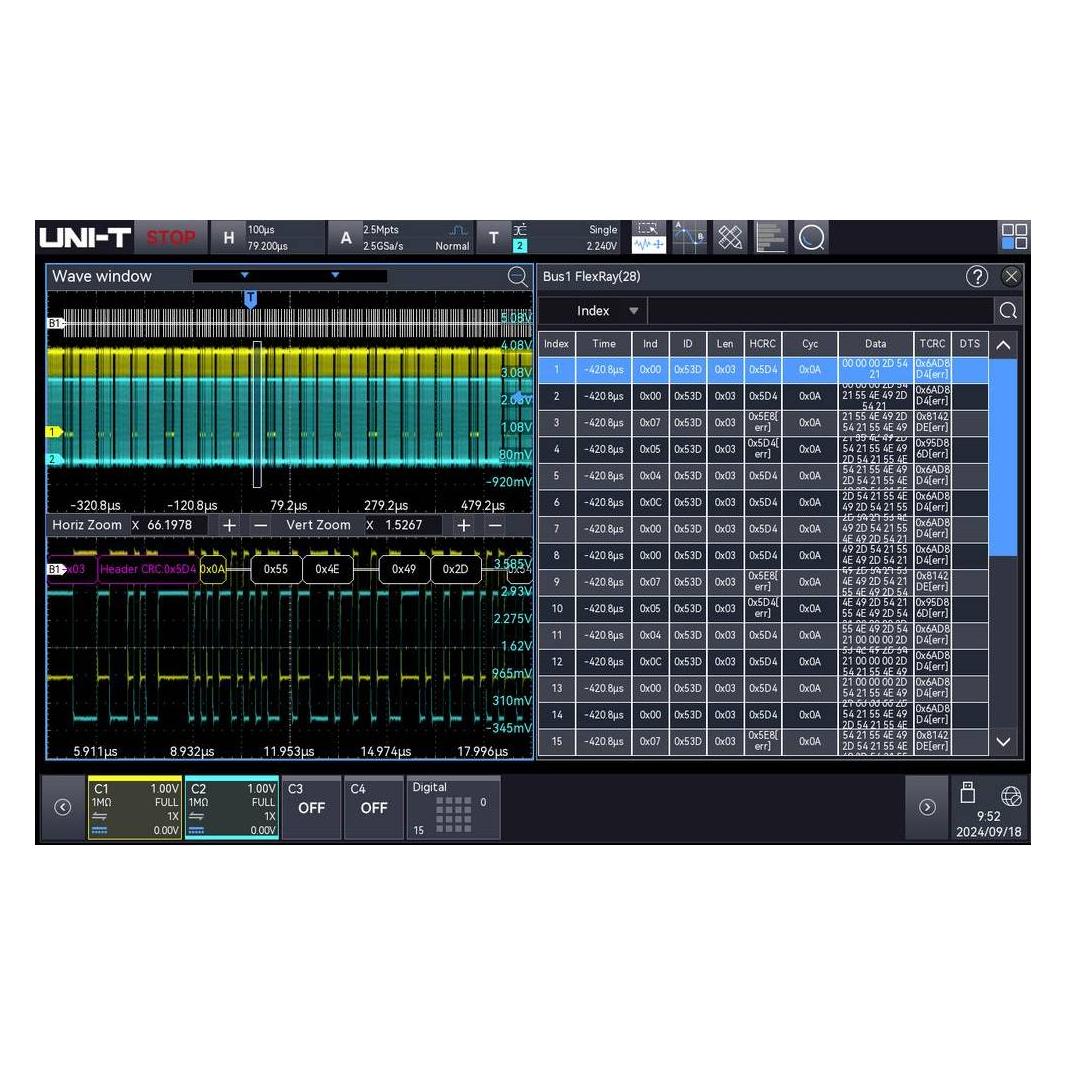This screenshot has width=1066, height=1066.
Task: Click the network globe status icon
Action: pos(1011,795)
